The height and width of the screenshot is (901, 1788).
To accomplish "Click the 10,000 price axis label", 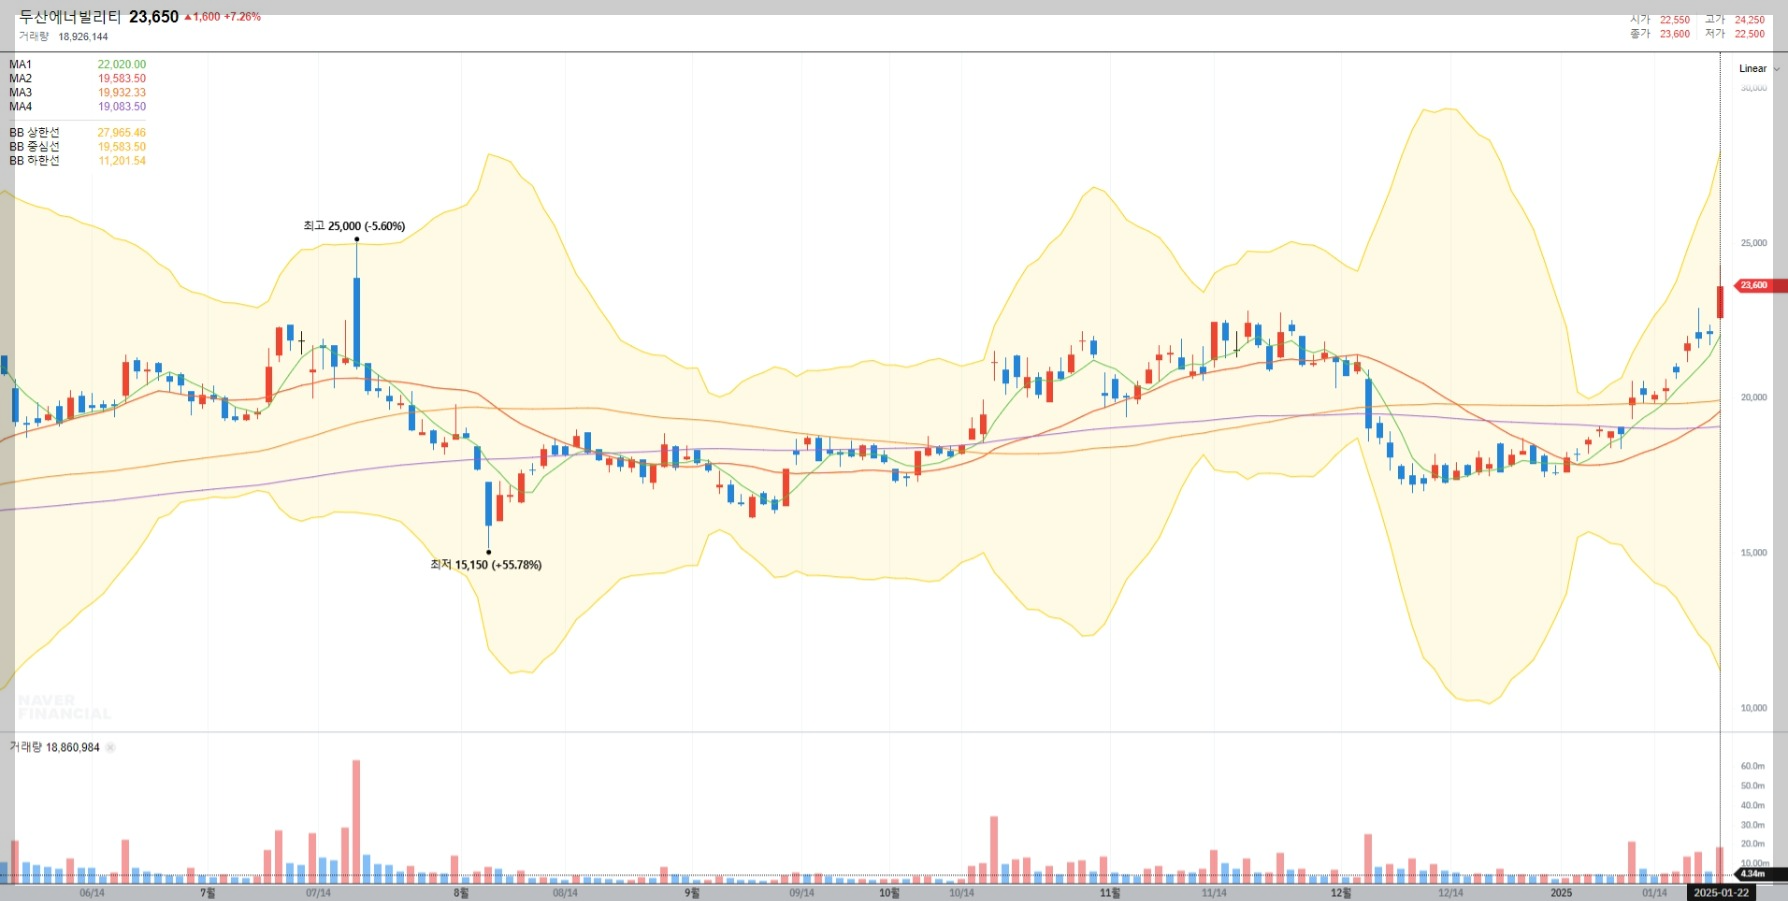I will coord(1753,707).
